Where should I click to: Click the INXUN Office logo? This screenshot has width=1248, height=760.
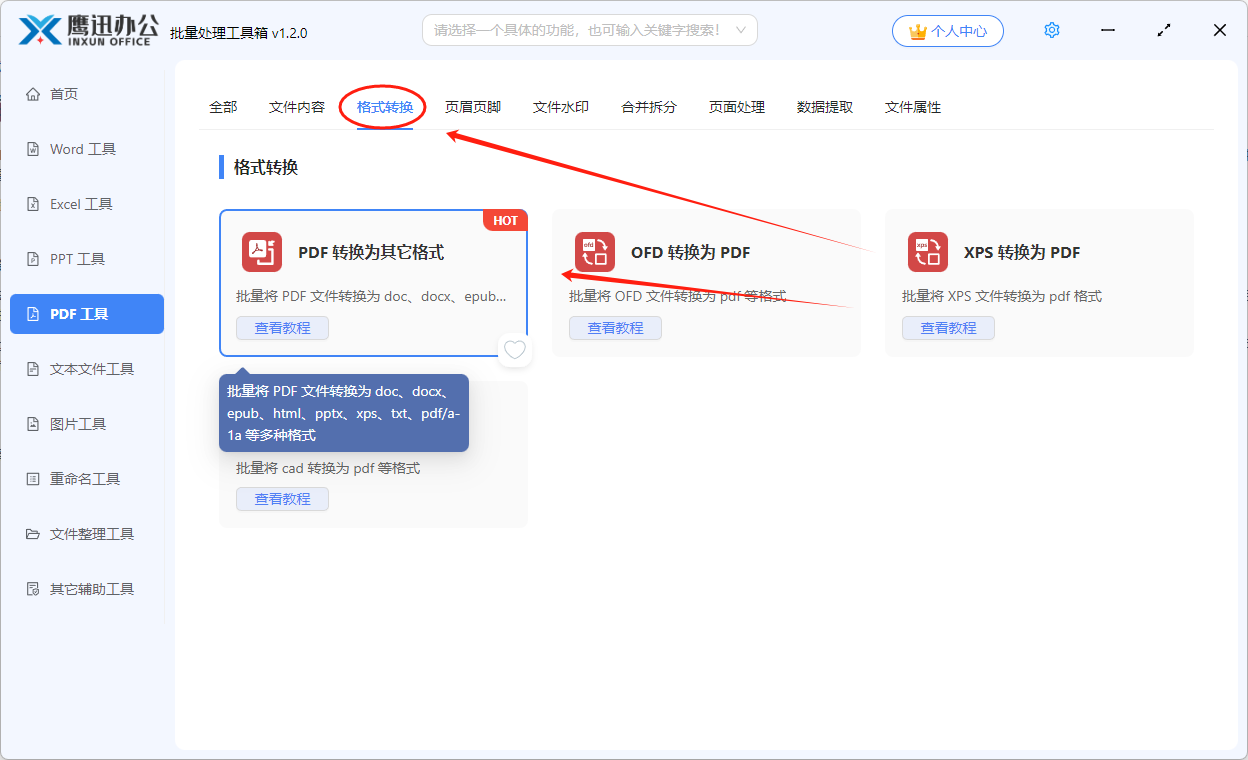88,31
